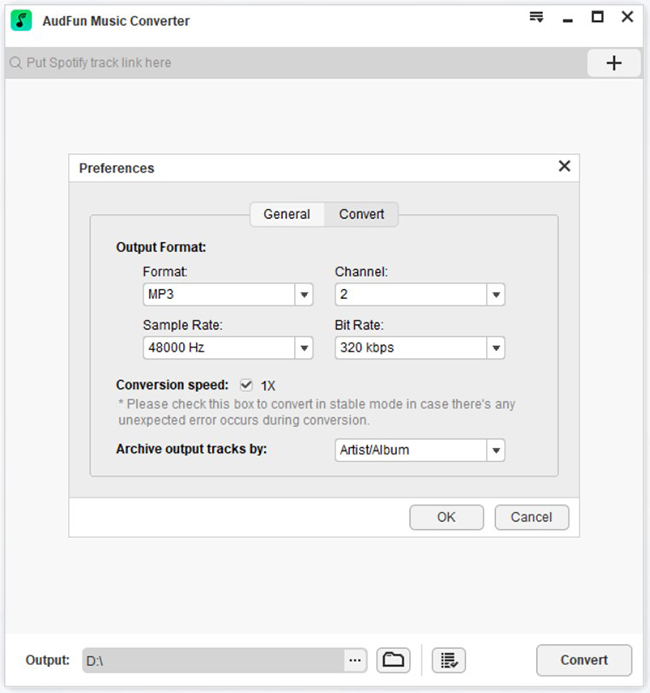Expand the Sample Rate 48000 Hz dropdown
650x693 pixels.
(x=303, y=348)
